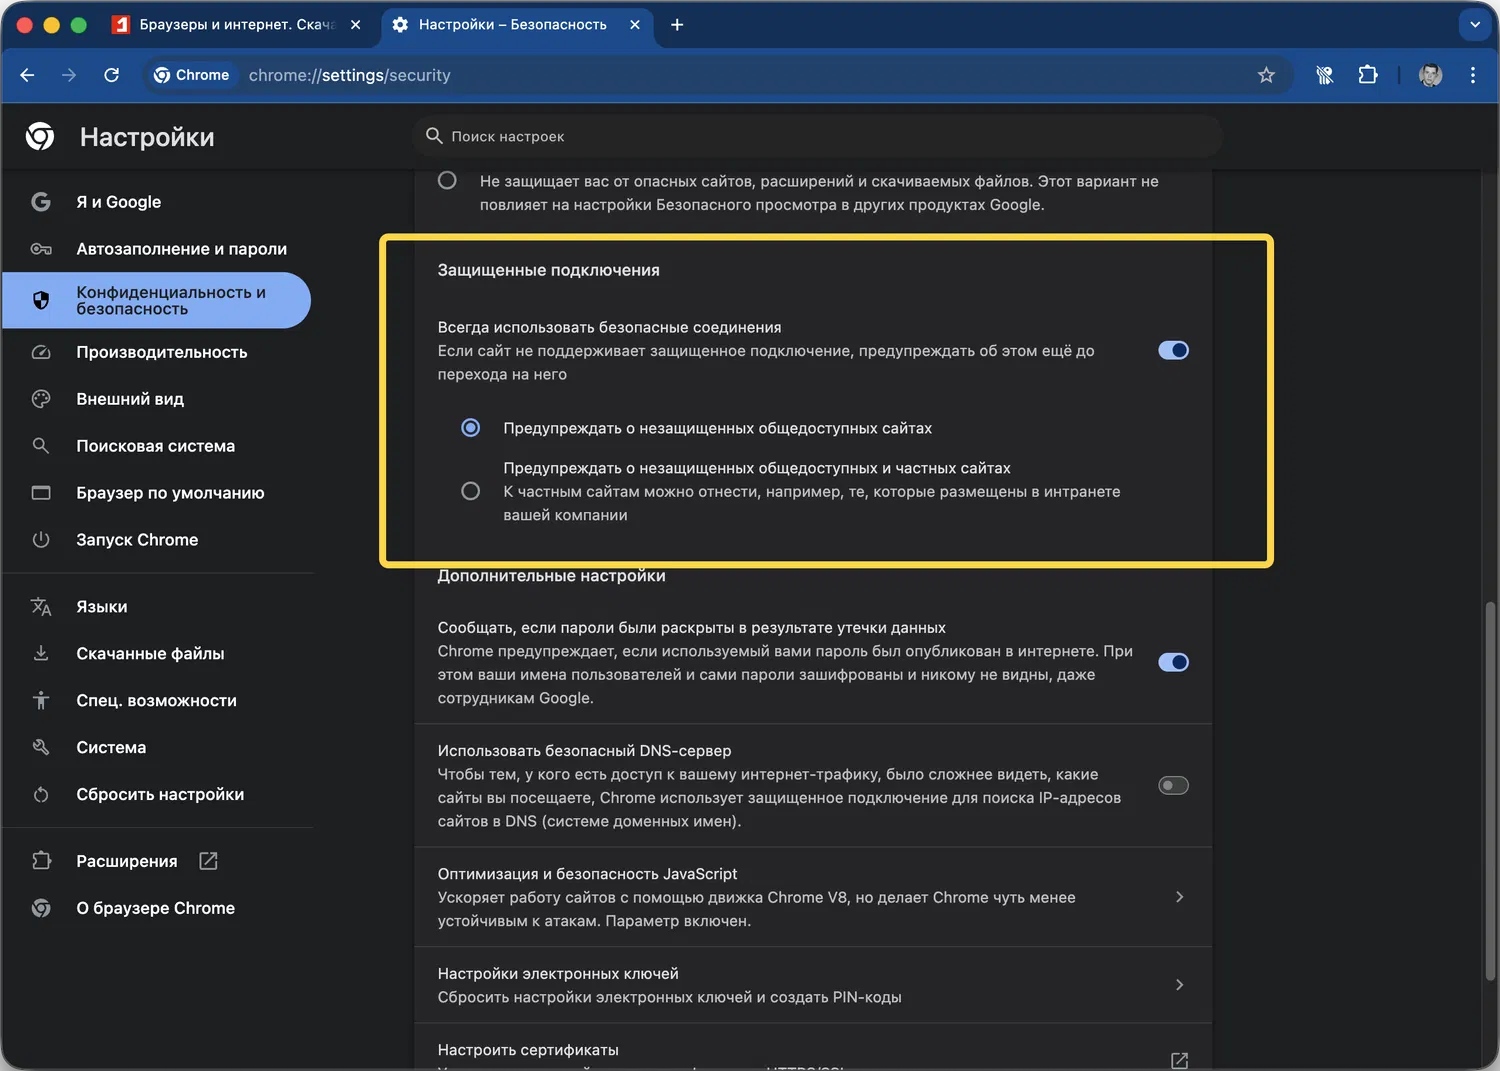Viewport: 1500px width, 1071px height.
Task: Click the open-external icon beside Настроить сертификаты
Action: pos(1179,1059)
